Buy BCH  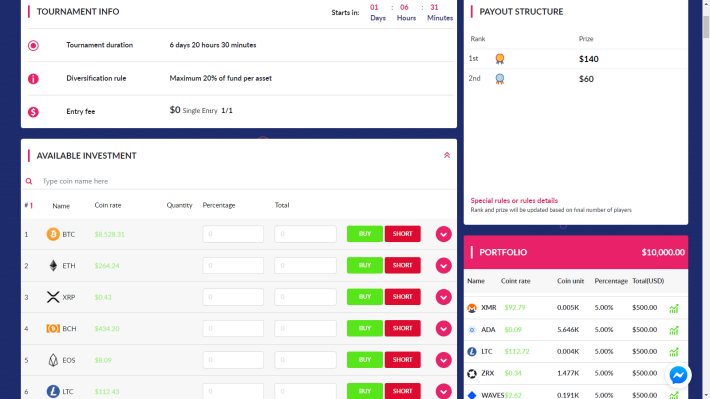365,328
